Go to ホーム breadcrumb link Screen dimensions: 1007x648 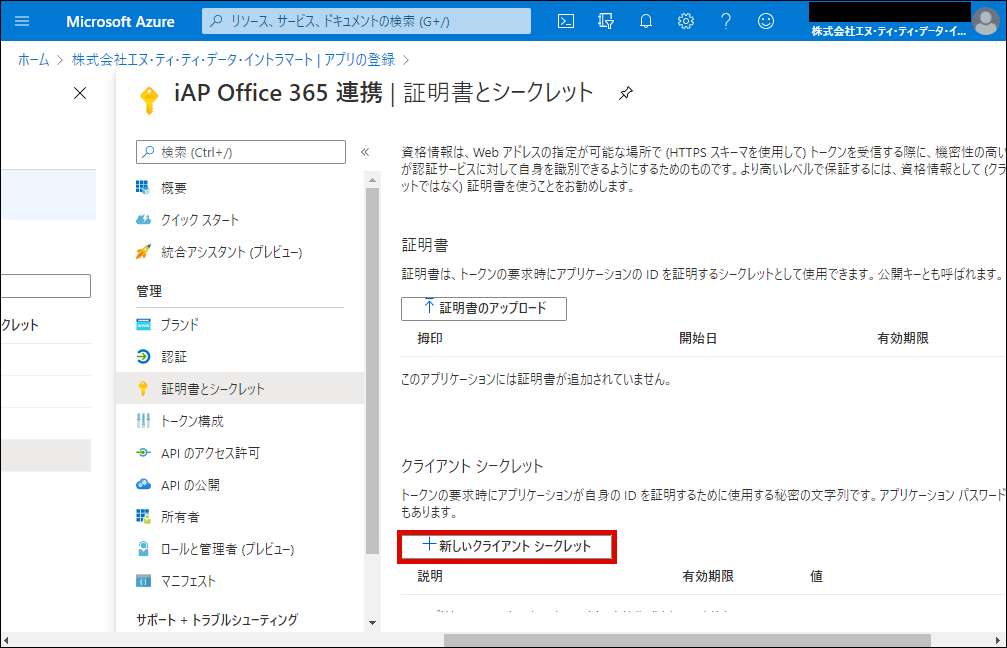pyautogui.click(x=33, y=60)
